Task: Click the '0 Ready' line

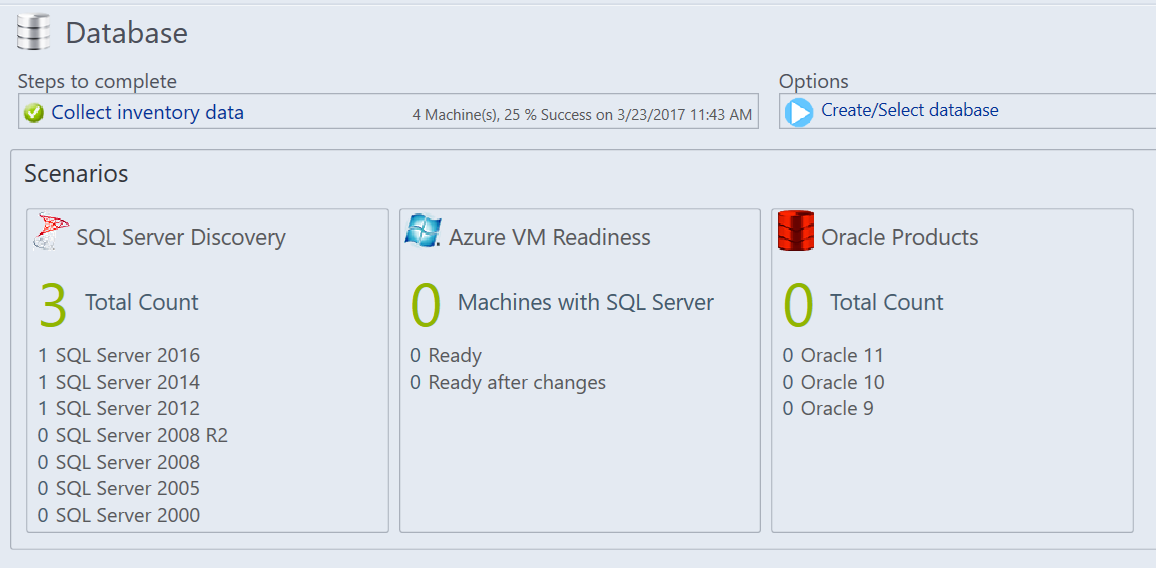Action: (x=446, y=356)
